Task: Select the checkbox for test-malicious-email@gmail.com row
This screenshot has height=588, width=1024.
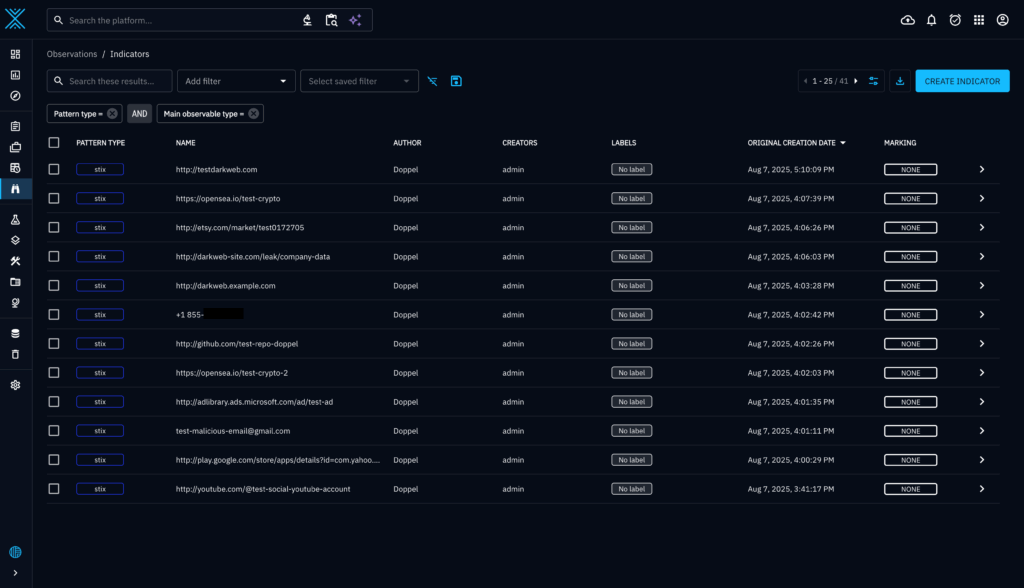Action: pos(54,431)
